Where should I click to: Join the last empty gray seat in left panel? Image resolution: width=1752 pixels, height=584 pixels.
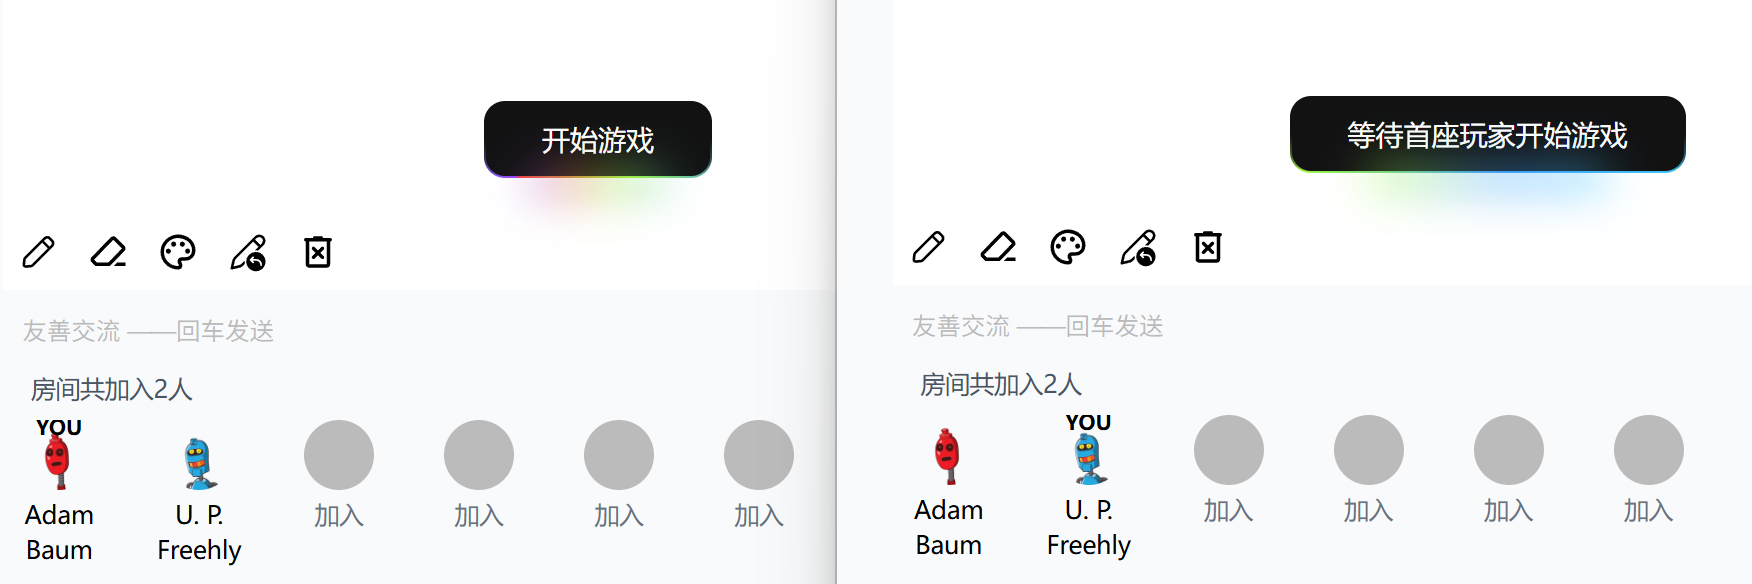click(759, 455)
